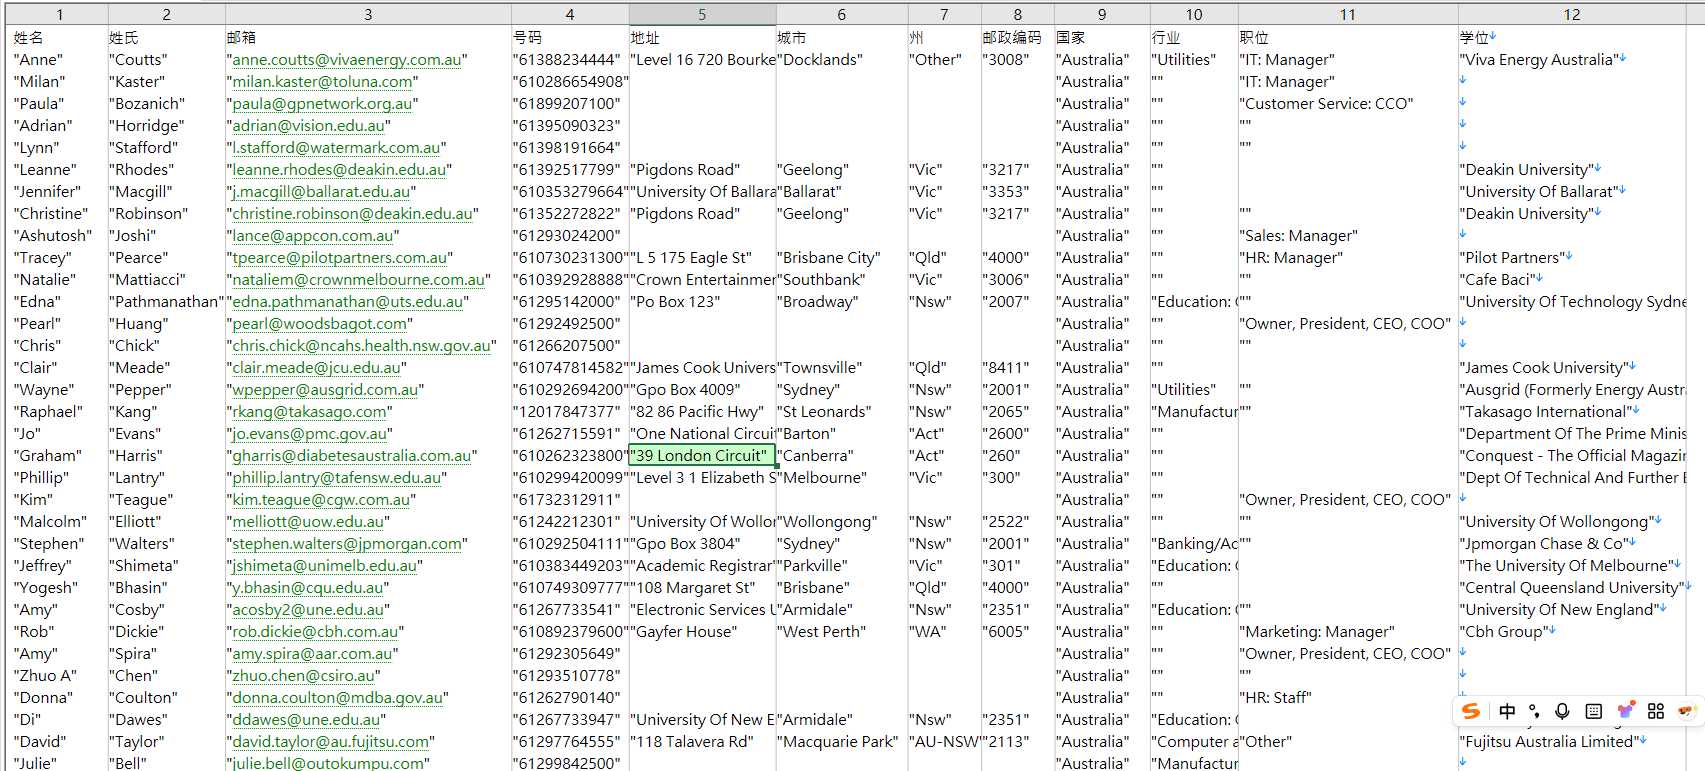Viewport: 1705px width, 771px height.
Task: Open the four-square toolbox icon on input toolbar
Action: click(x=1656, y=711)
